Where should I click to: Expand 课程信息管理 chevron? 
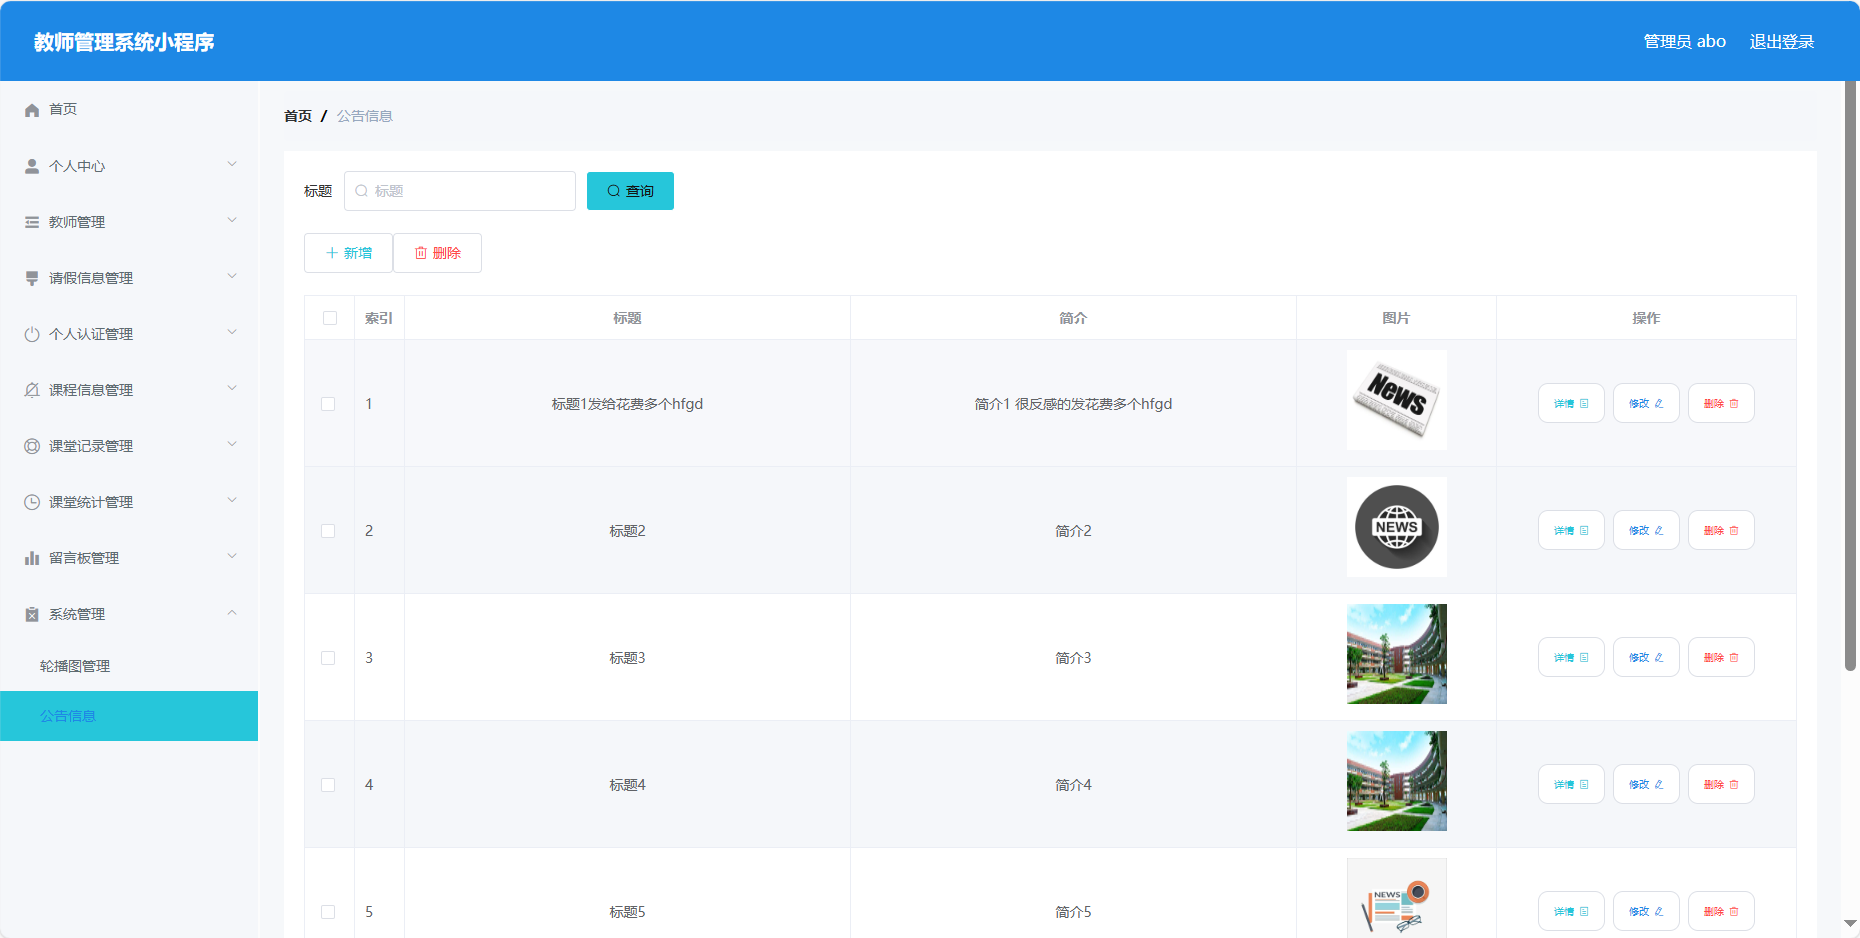point(232,388)
